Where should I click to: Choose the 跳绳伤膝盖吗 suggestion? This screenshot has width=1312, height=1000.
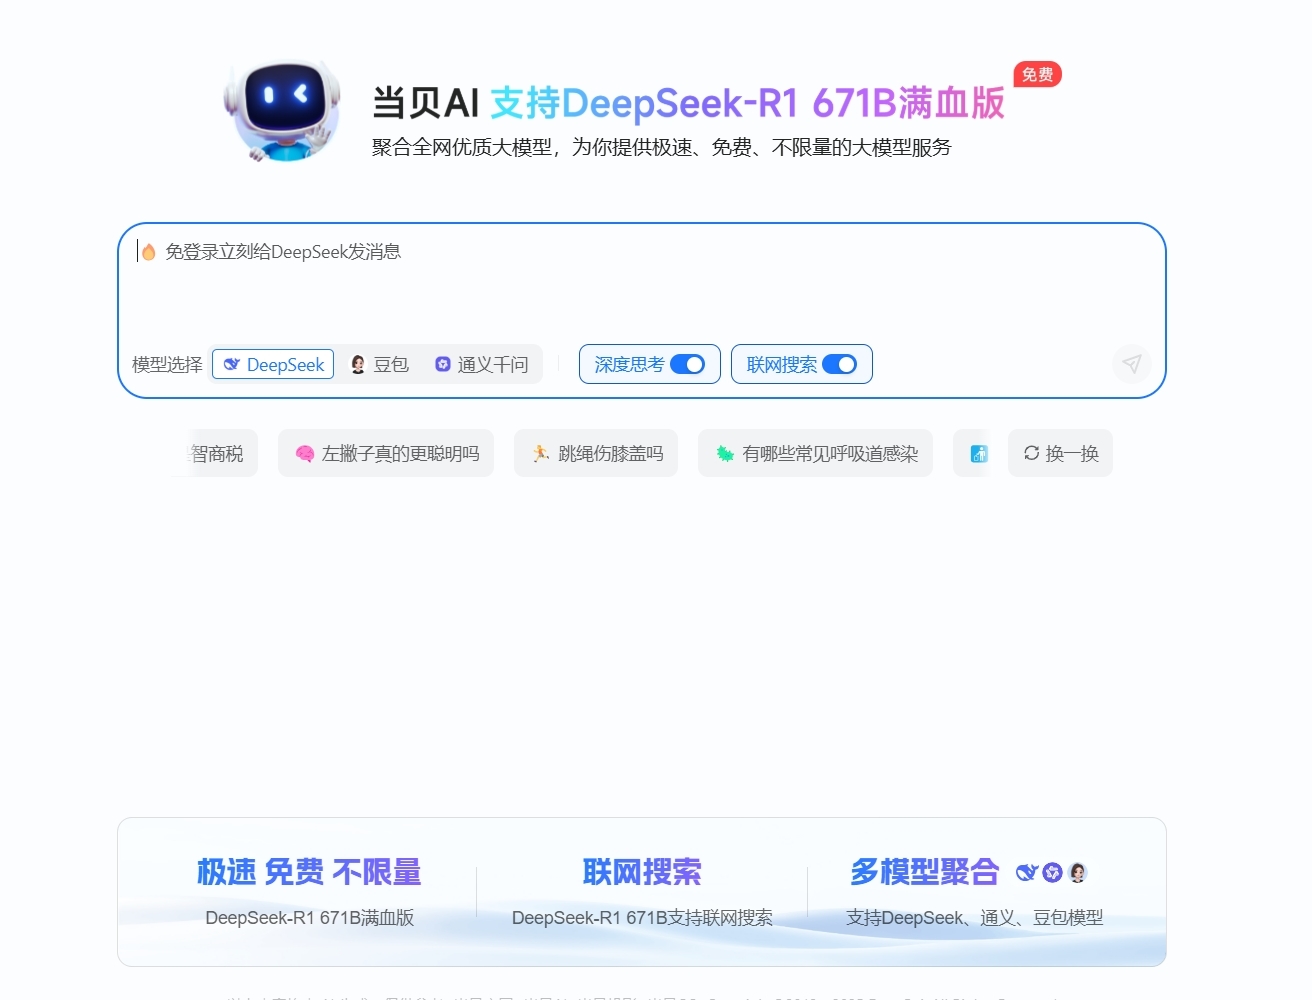(x=596, y=453)
